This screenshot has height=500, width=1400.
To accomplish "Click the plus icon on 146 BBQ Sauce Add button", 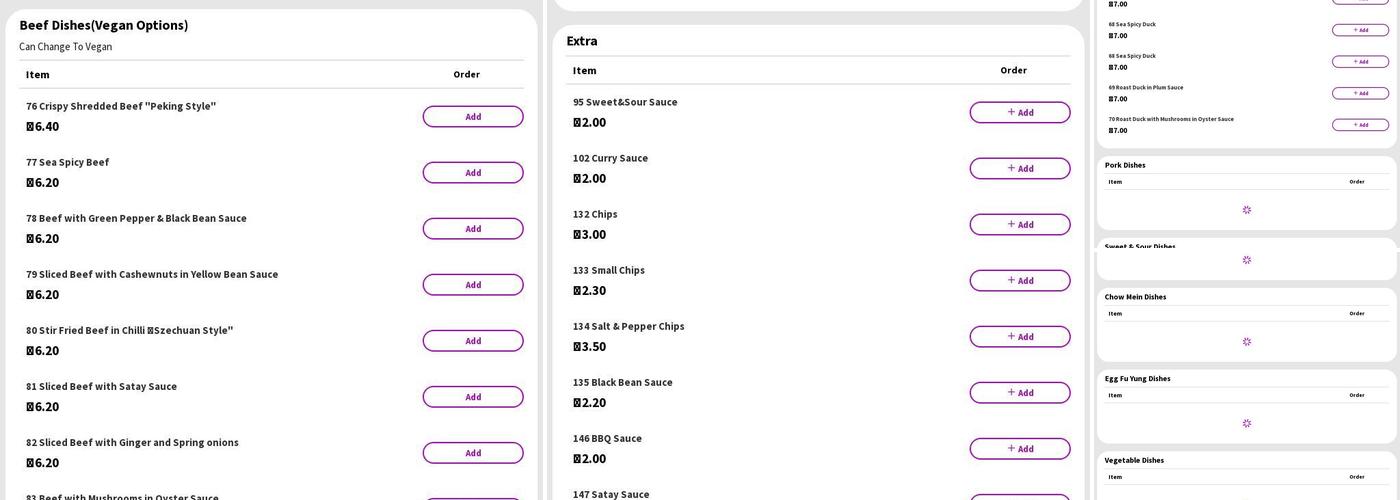I will [1011, 448].
